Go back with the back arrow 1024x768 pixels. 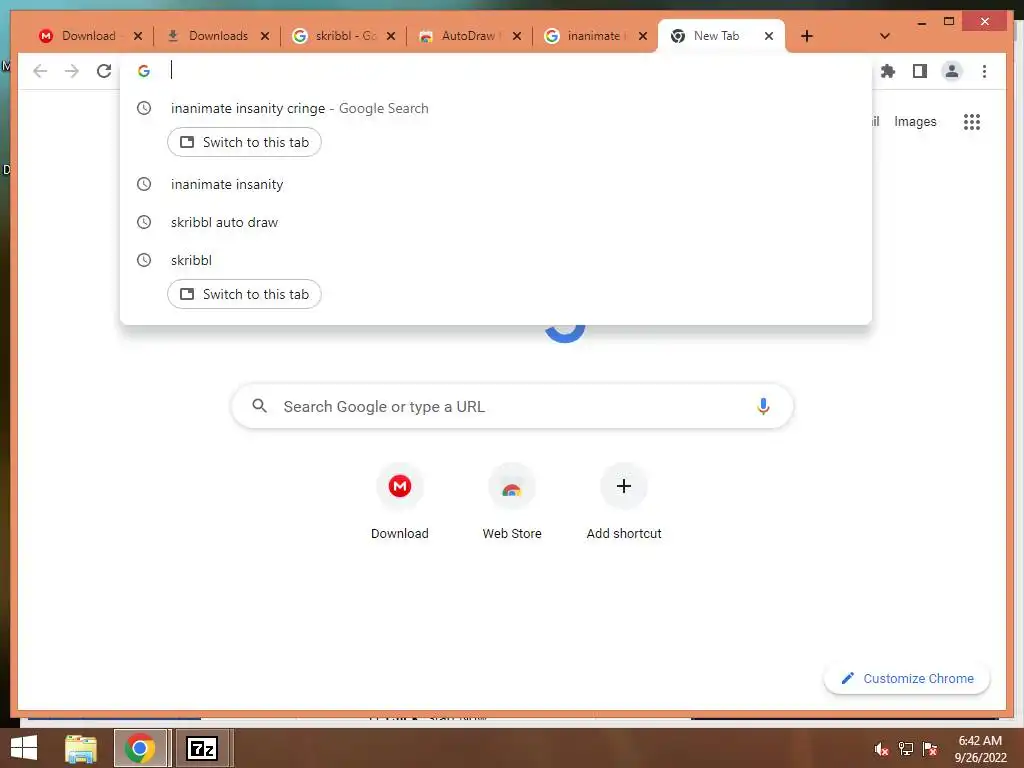pyautogui.click(x=40, y=71)
